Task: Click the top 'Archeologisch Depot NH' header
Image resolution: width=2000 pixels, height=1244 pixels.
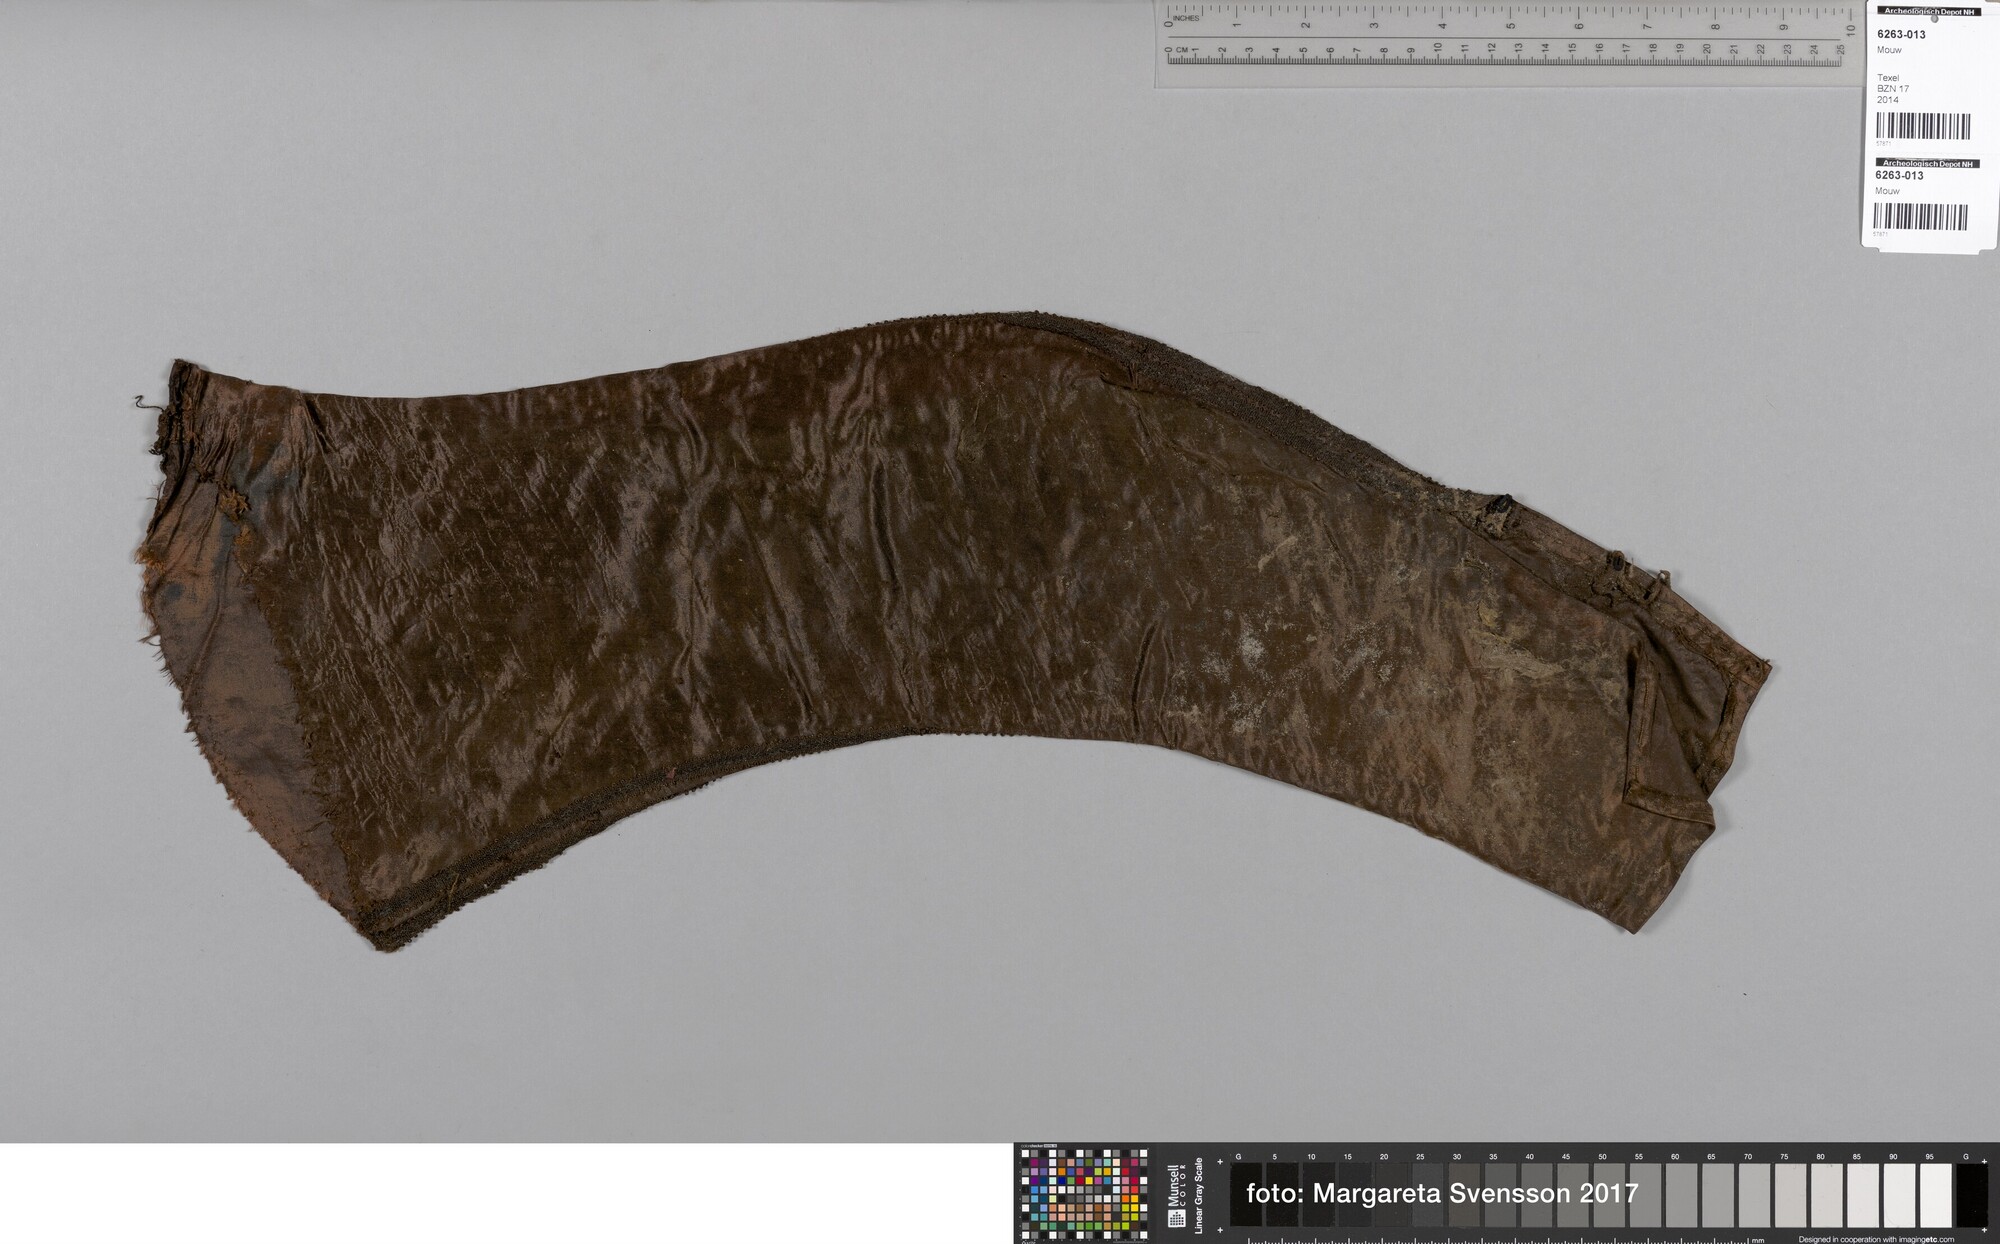Action: [x=1929, y=12]
